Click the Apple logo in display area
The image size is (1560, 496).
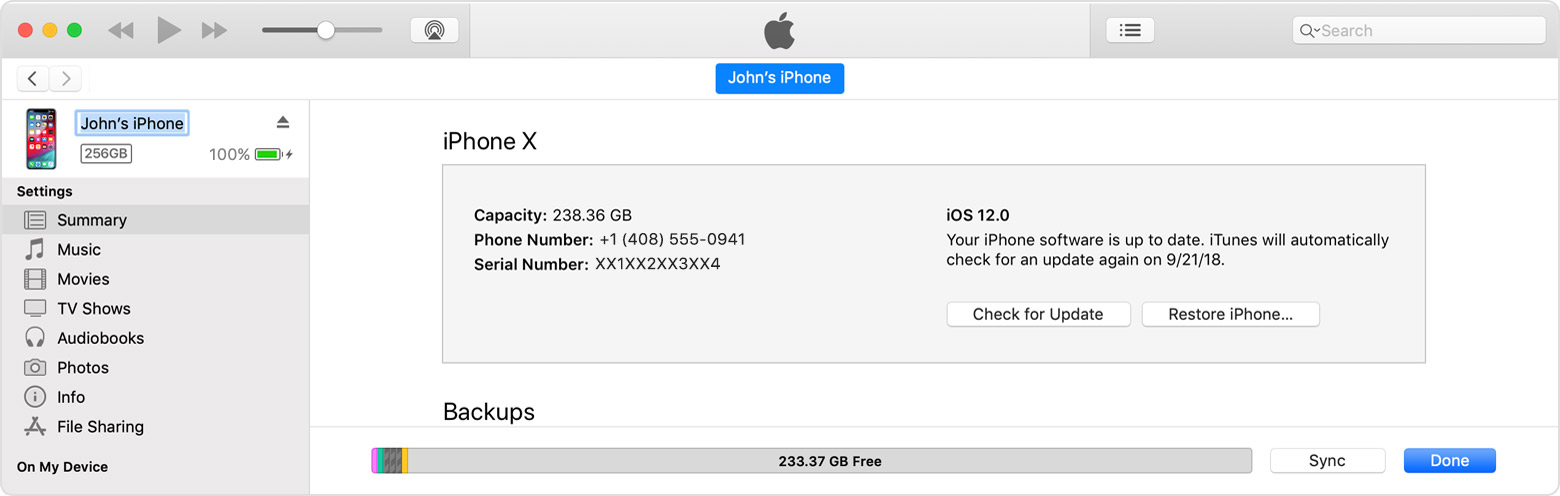779,30
